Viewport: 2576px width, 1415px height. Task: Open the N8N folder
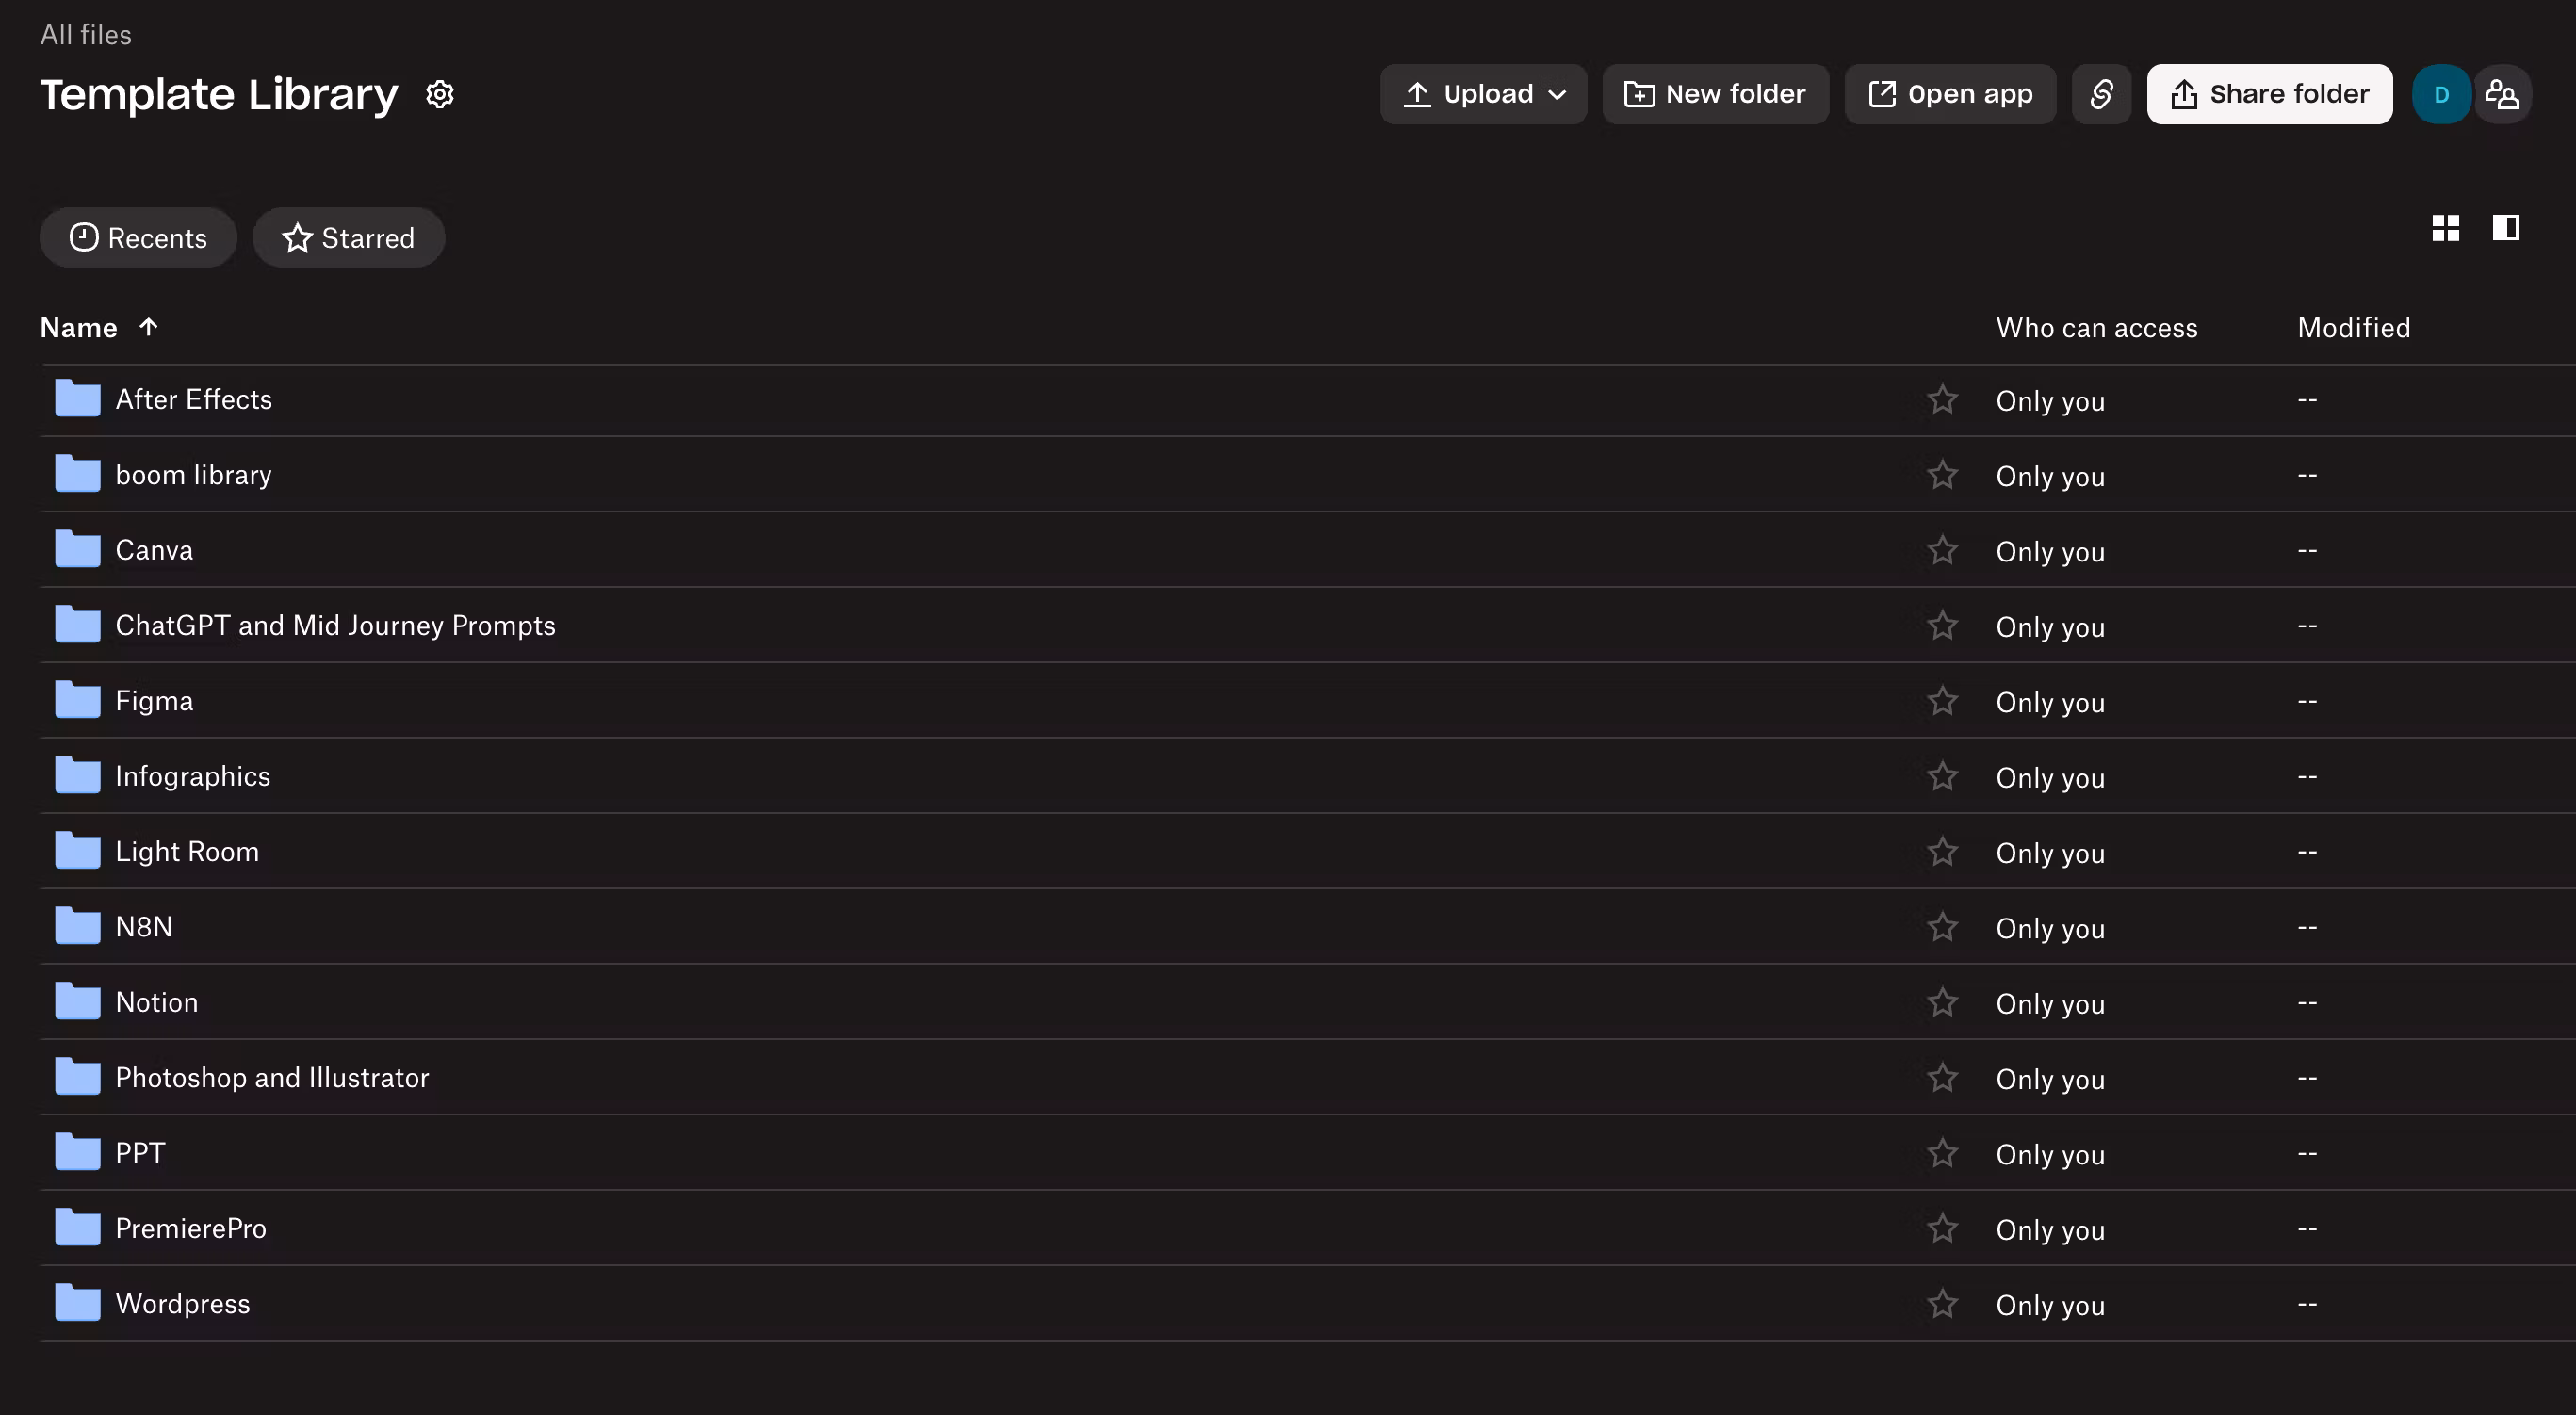click(x=144, y=926)
